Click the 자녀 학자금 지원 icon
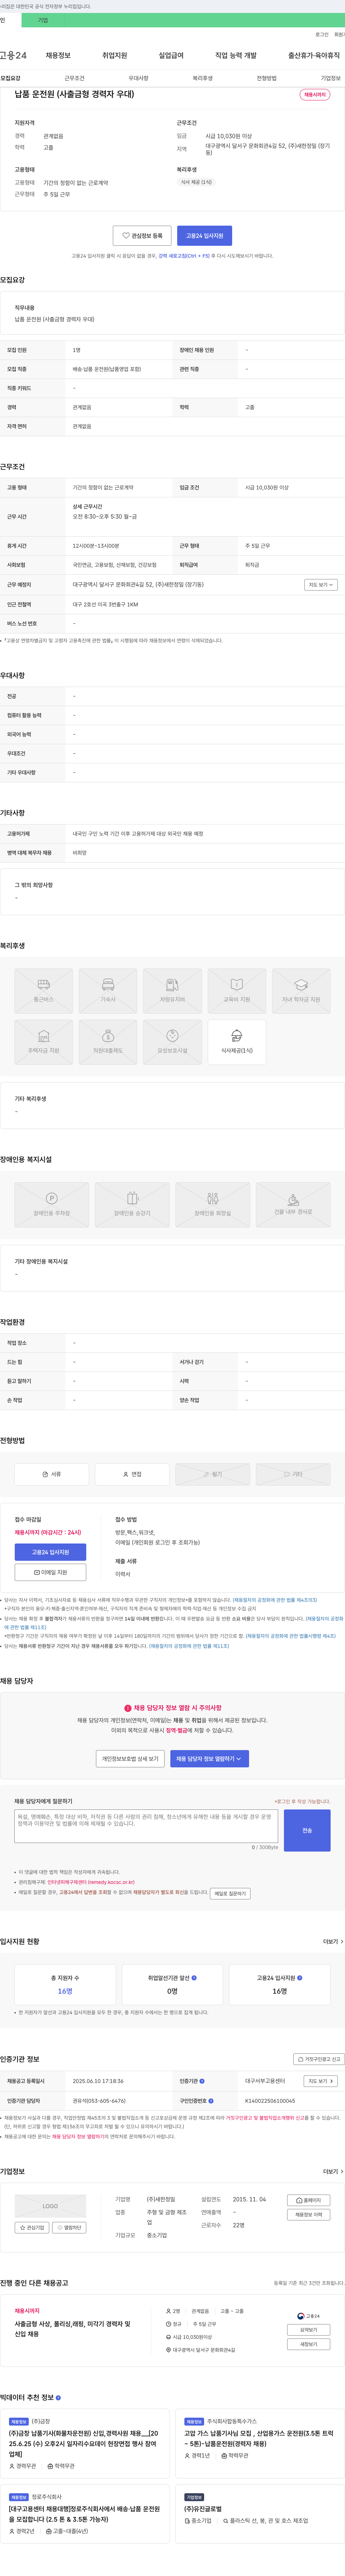345x2576 pixels. [301, 991]
